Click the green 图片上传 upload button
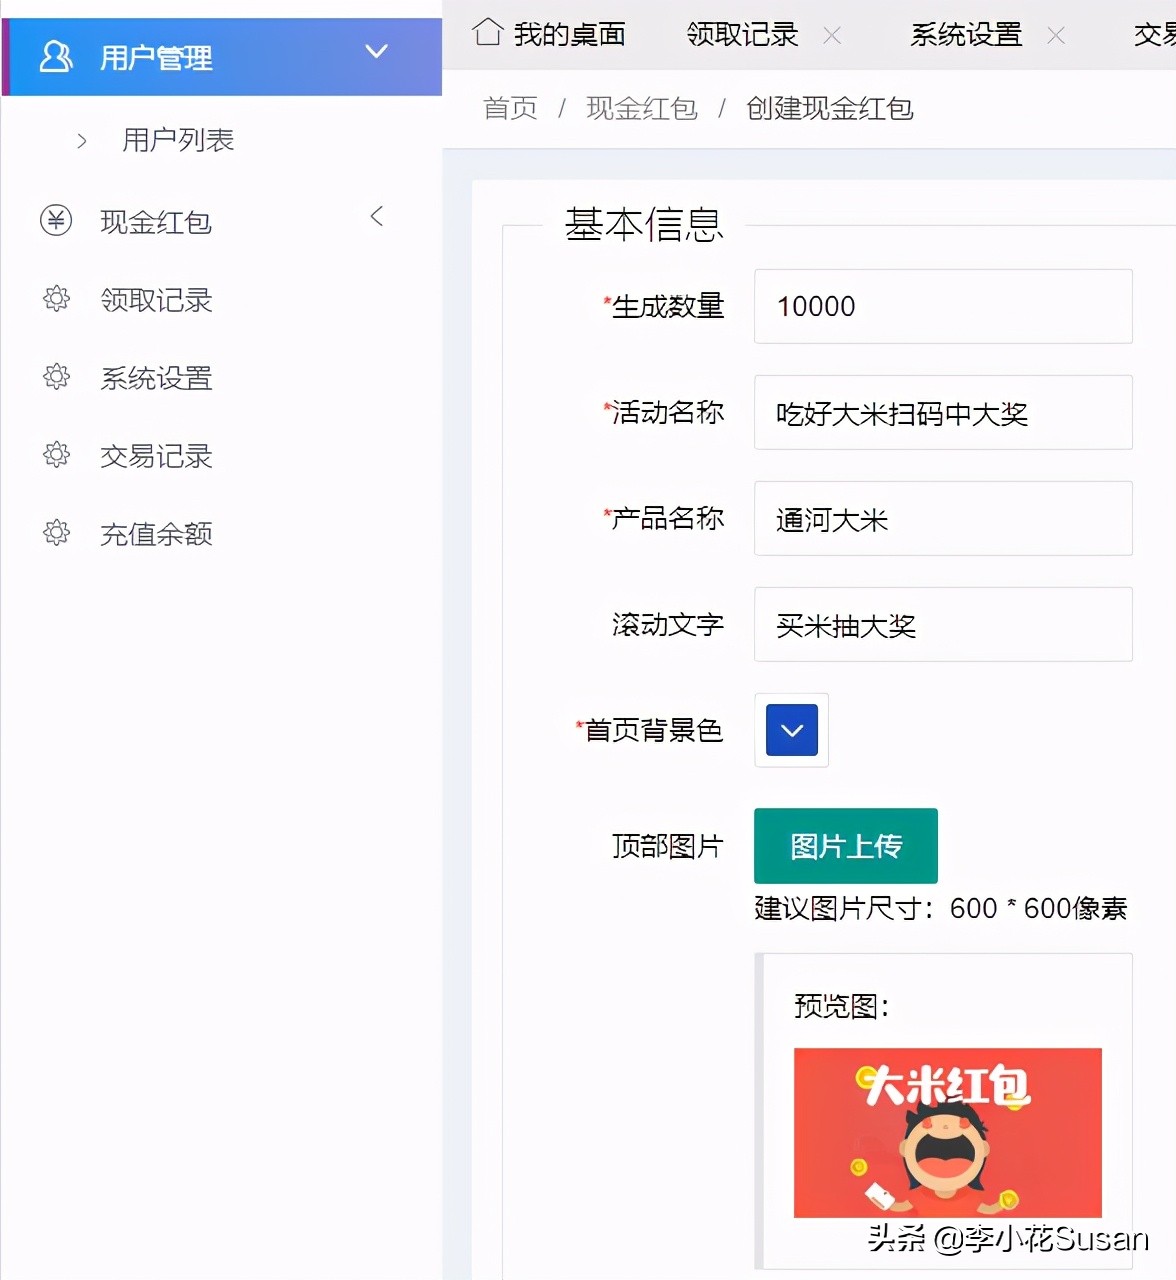Image resolution: width=1176 pixels, height=1280 pixels. pyautogui.click(x=845, y=845)
